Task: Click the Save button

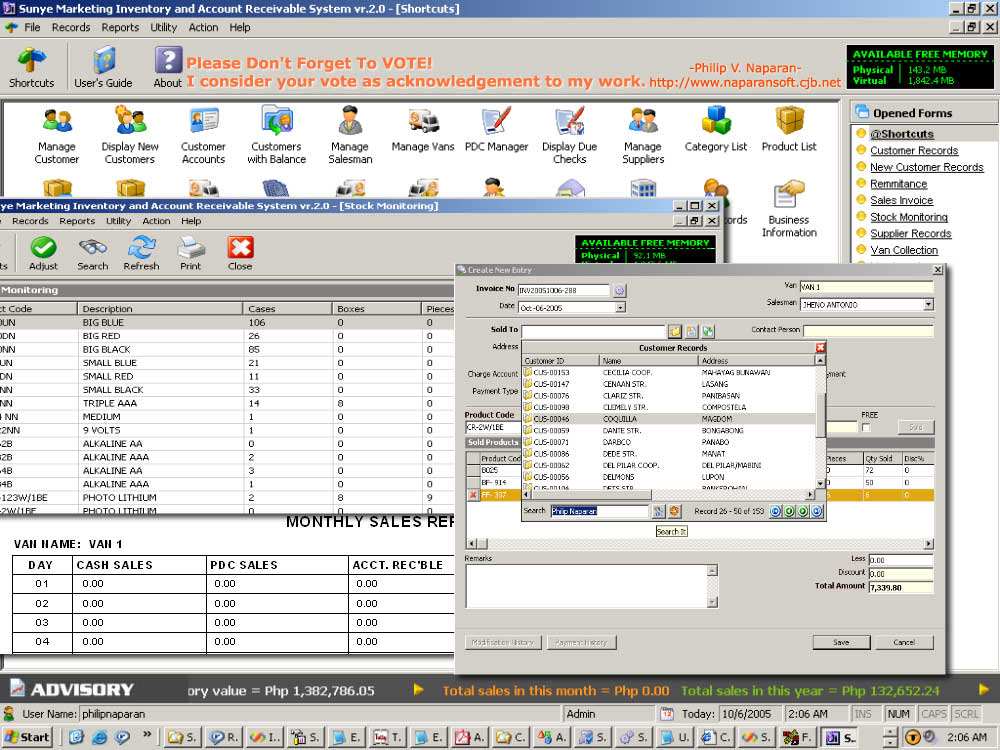Action: pos(841,642)
